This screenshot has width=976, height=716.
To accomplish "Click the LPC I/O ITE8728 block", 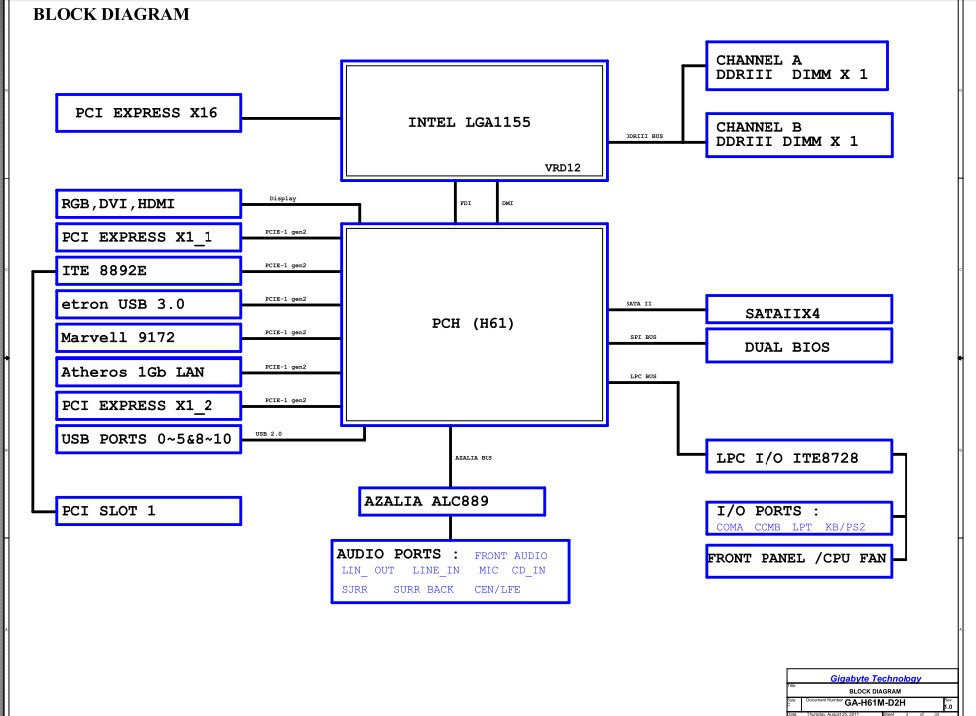I will (799, 456).
